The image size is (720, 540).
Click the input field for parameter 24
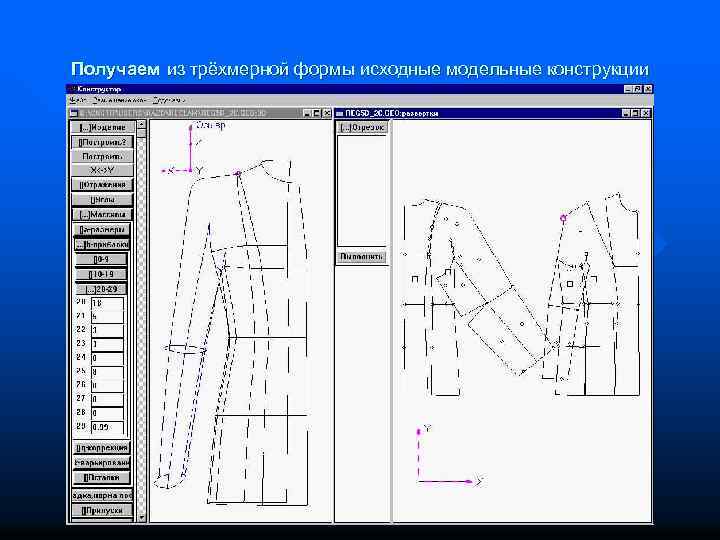[x=107, y=358]
